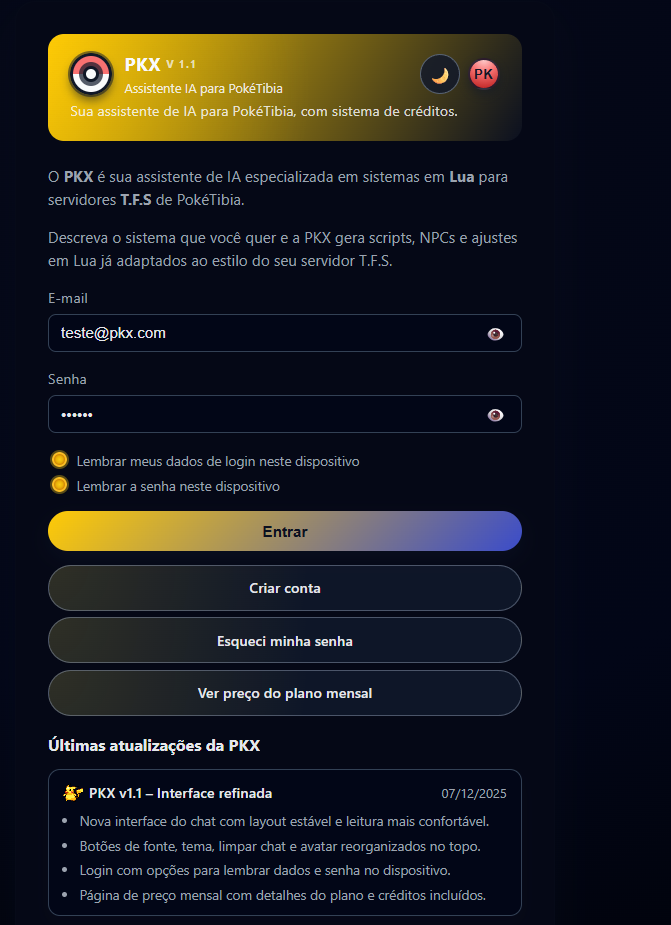Focus the E-mail input field

[x=260, y=334]
